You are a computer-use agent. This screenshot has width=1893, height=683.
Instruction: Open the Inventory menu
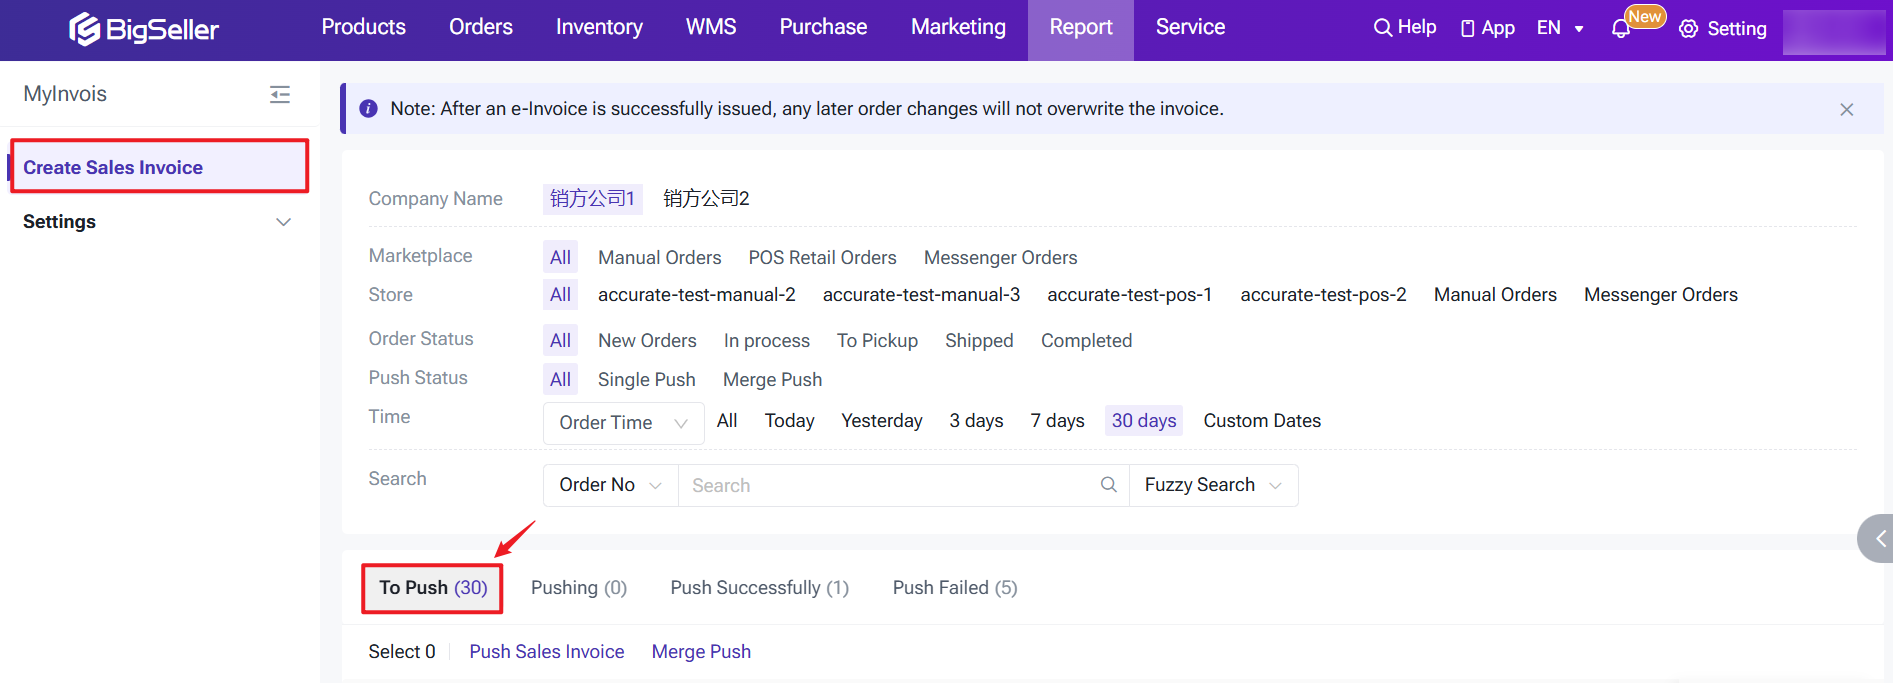click(x=599, y=28)
